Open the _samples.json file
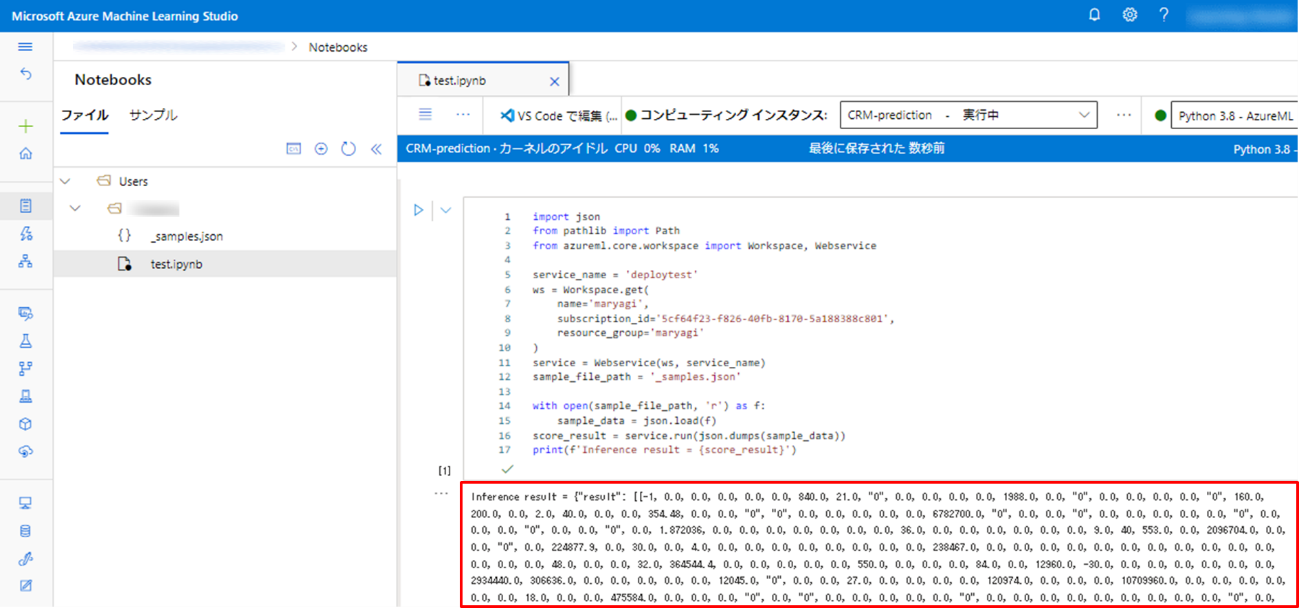Viewport: 1299px width, 608px height. (x=186, y=236)
